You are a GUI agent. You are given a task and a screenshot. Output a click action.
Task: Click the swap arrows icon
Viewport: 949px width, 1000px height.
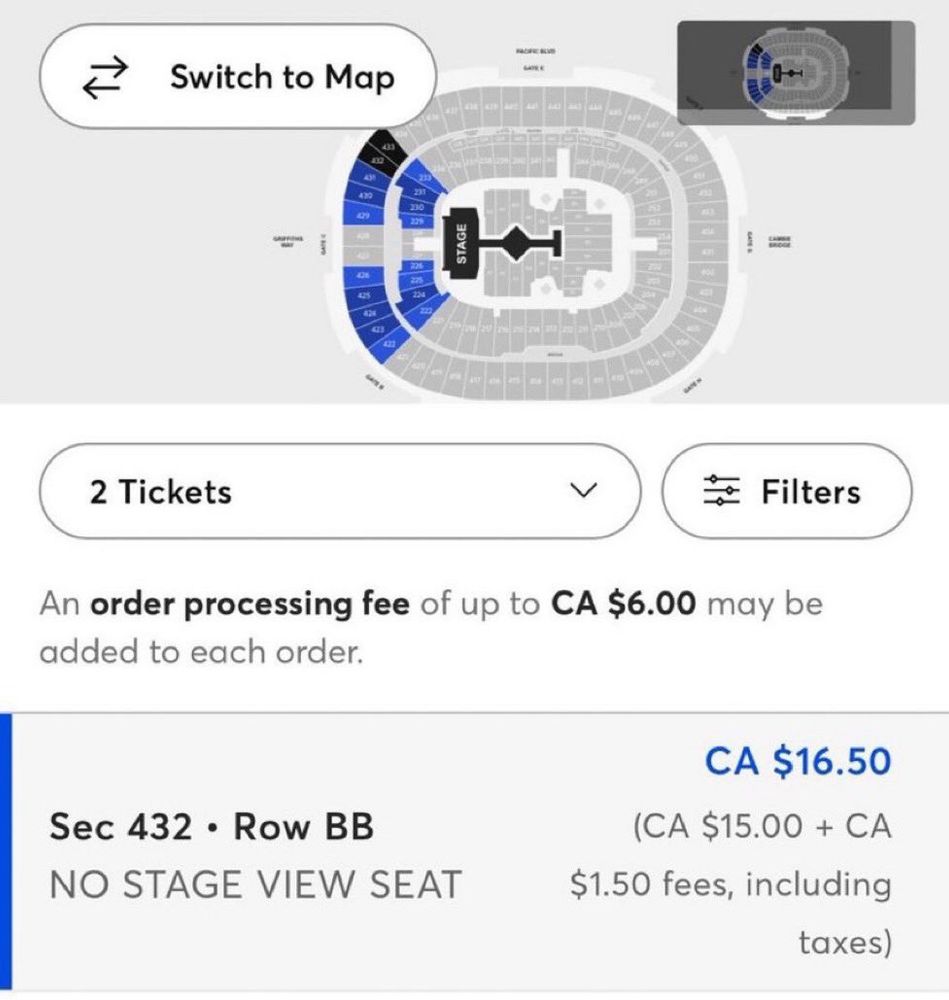(106, 77)
